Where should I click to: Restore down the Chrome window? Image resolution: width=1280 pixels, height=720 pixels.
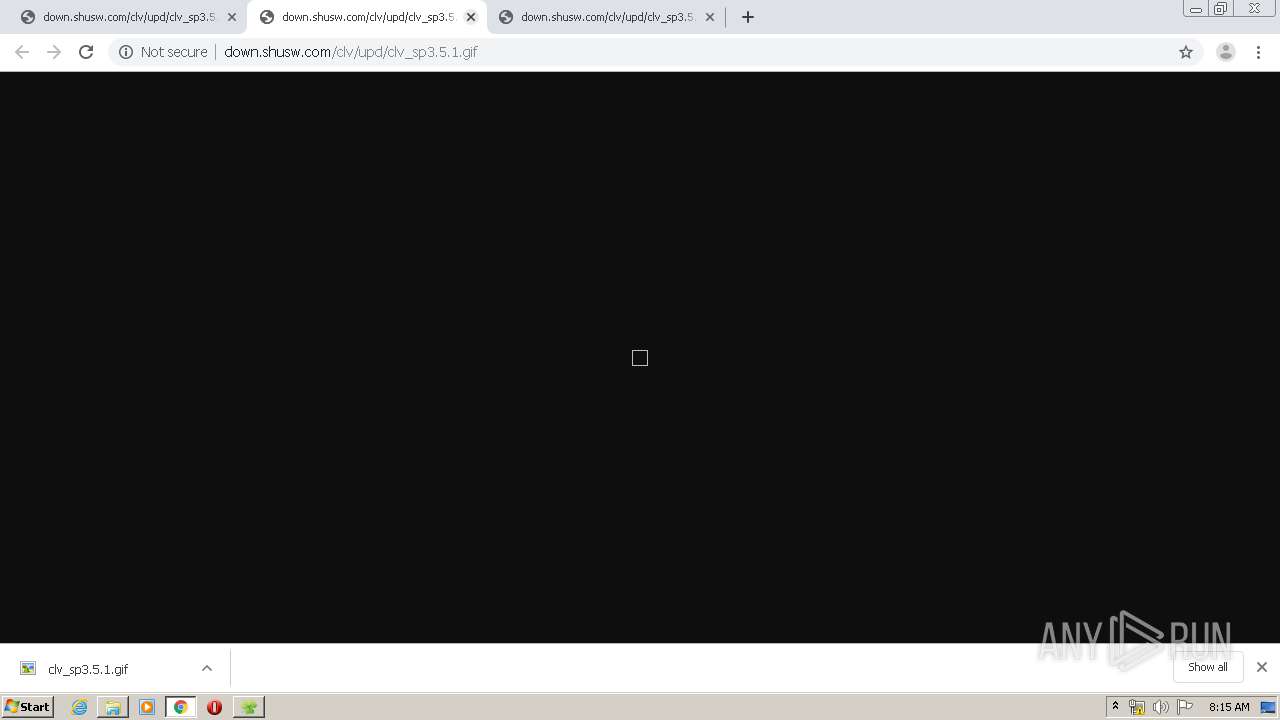[x=1221, y=9]
